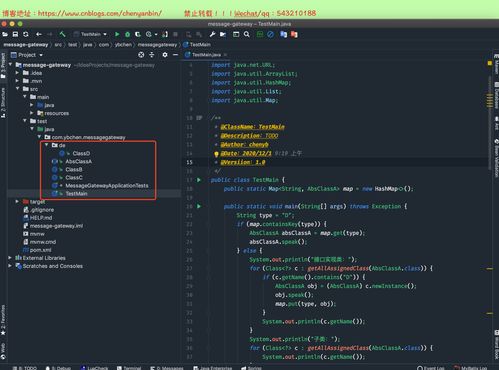Click the green square plugin toolbar icon

coord(260,34)
